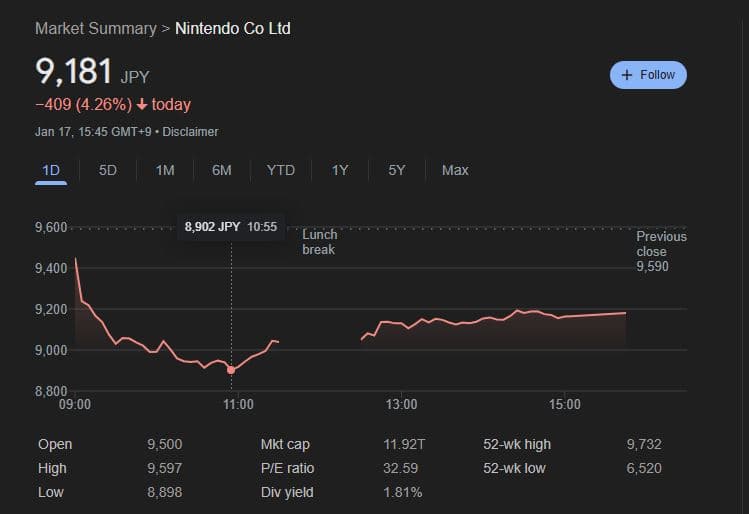The height and width of the screenshot is (514, 749).
Task: Click the 52-wk high value 9,732
Action: 644,444
